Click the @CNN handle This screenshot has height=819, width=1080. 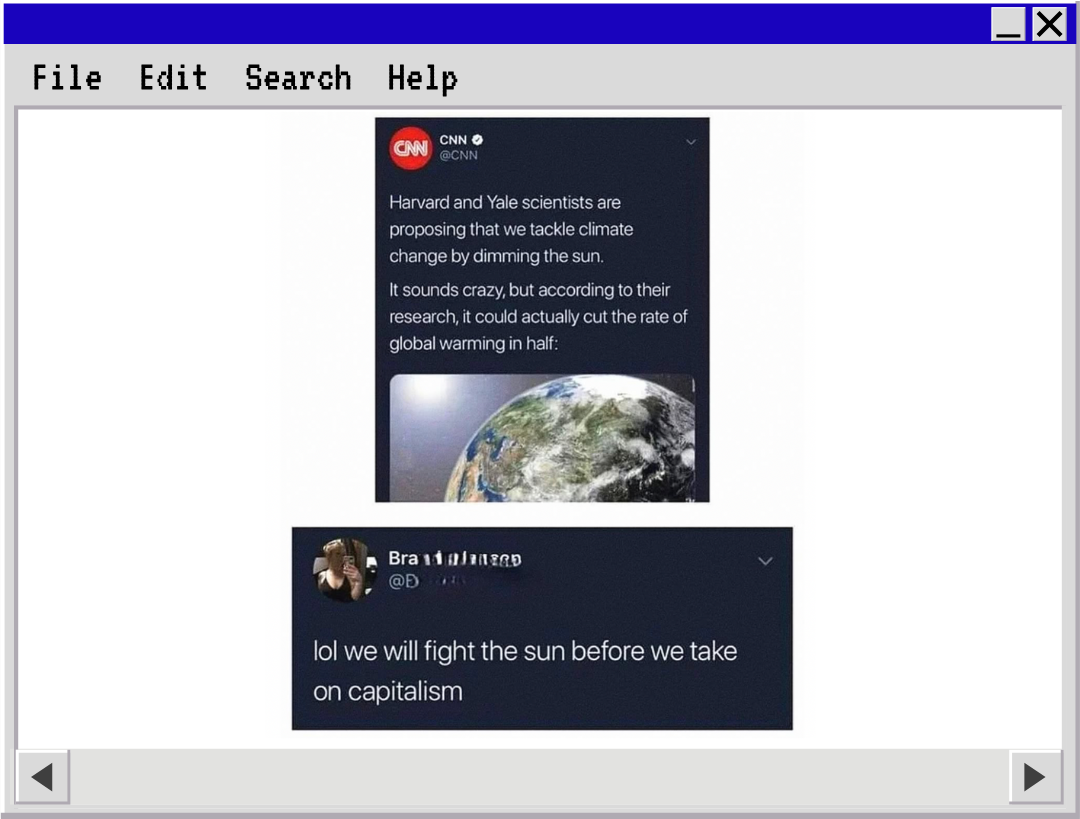click(x=459, y=155)
